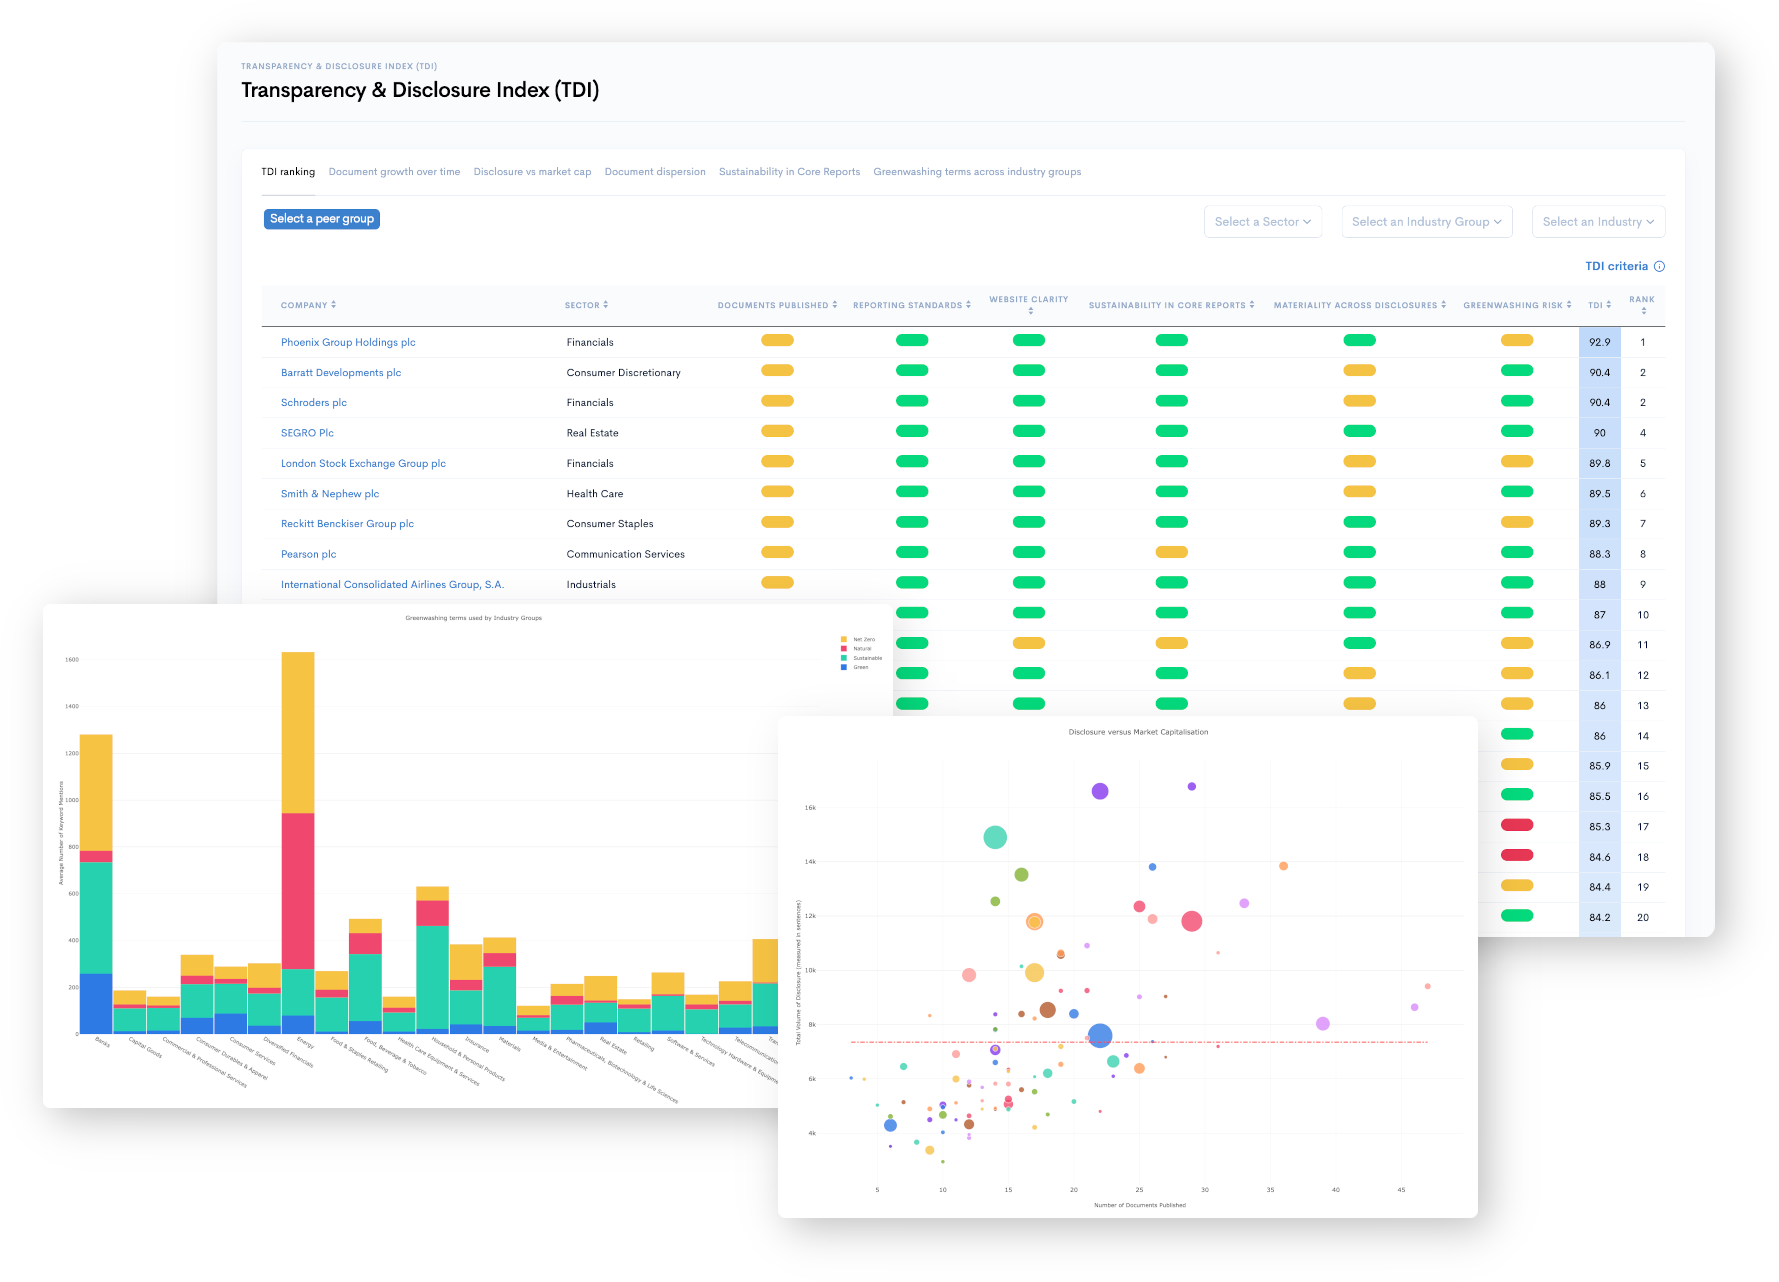Select the Communication Services sector cell
The image size is (1779, 1282).
tap(626, 554)
